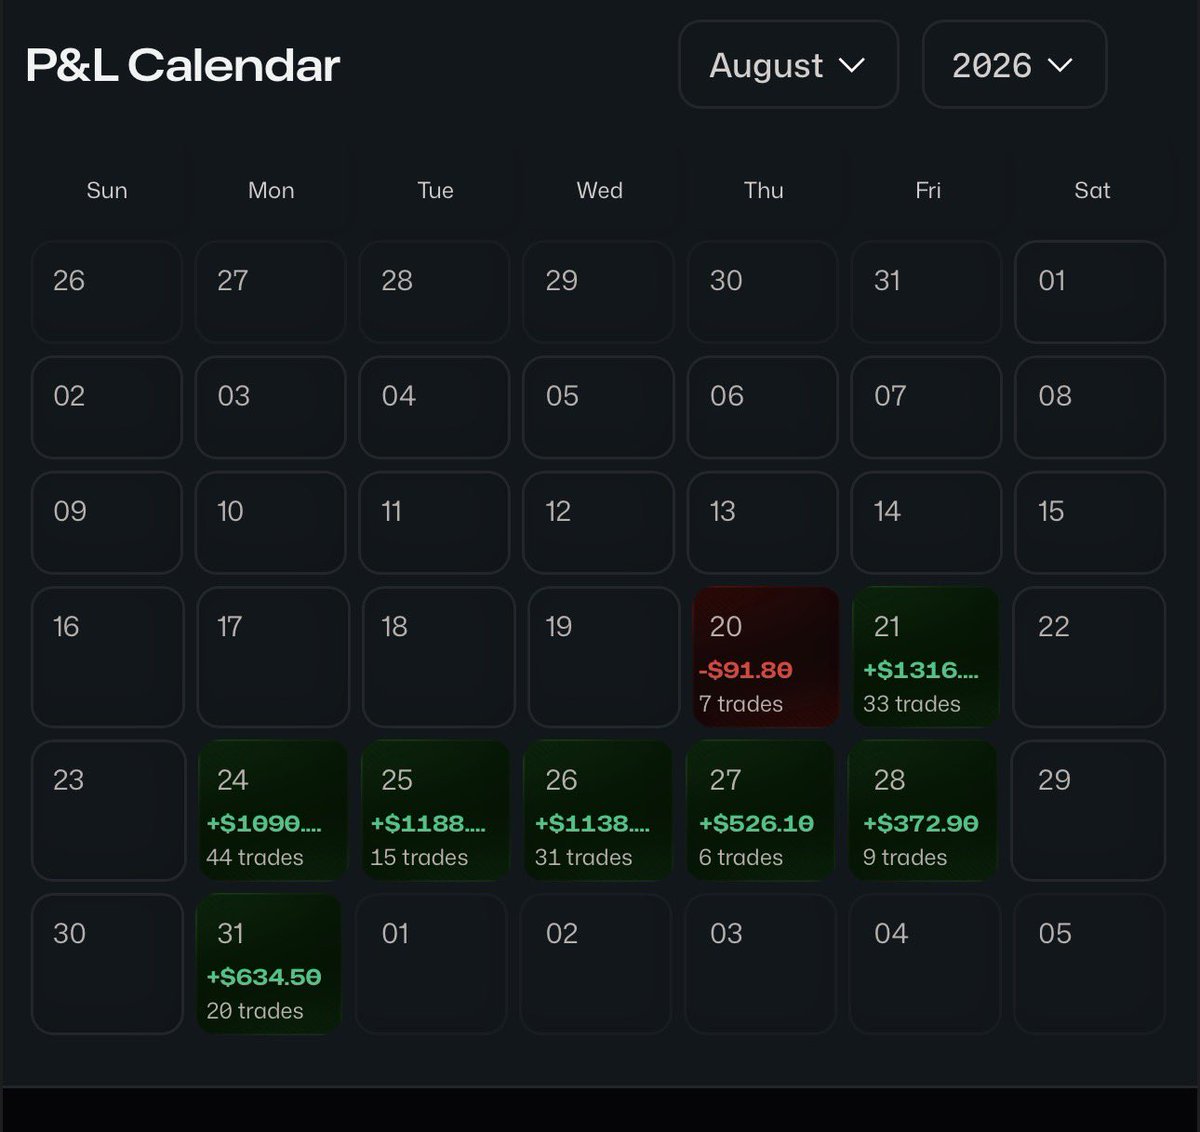Open the August month dropdown
The width and height of the screenshot is (1200, 1132).
788,65
